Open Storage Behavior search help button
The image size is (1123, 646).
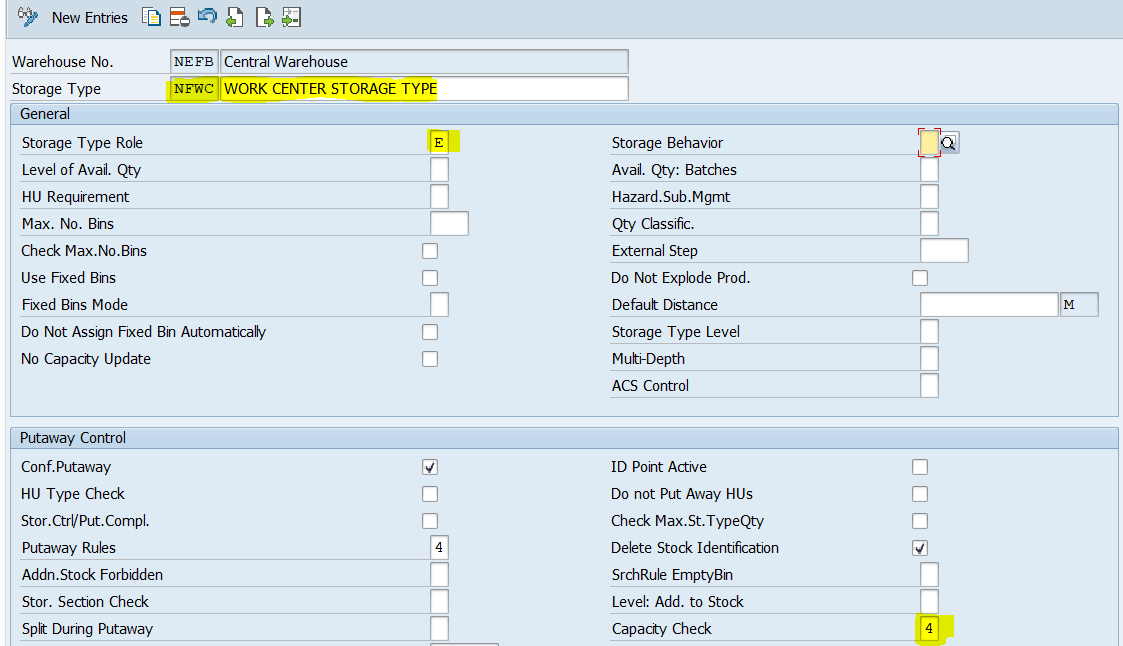coord(949,143)
